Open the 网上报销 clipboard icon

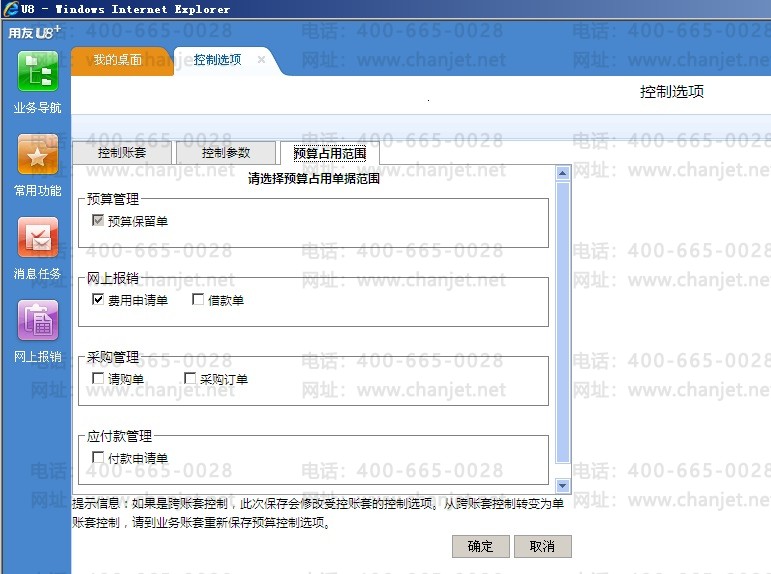click(x=38, y=321)
